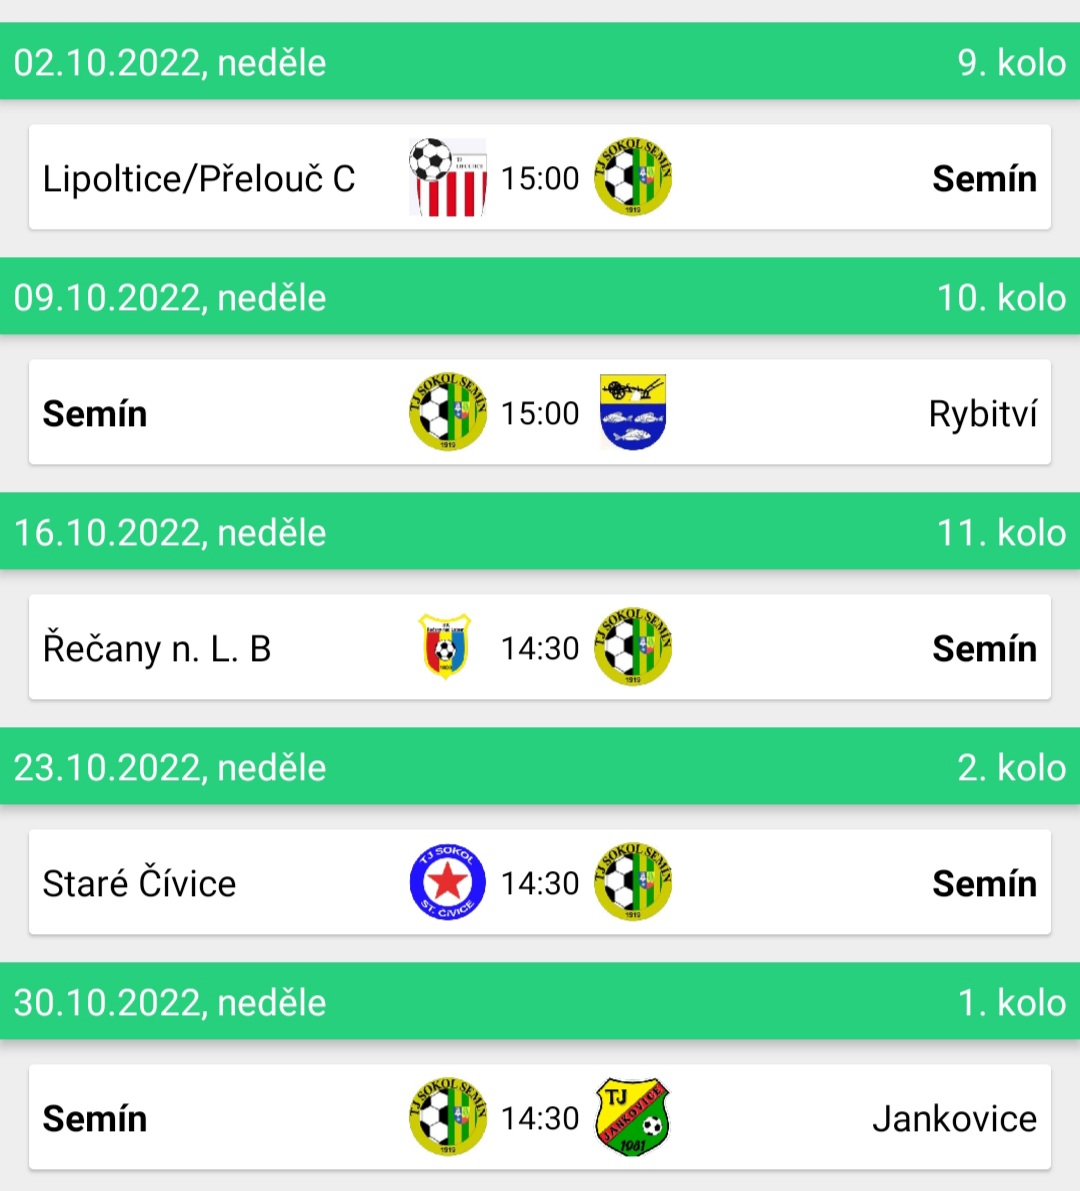Viewport: 1080px width, 1191px height.
Task: Click the Rybitví coat of arms logo
Action: point(633,412)
